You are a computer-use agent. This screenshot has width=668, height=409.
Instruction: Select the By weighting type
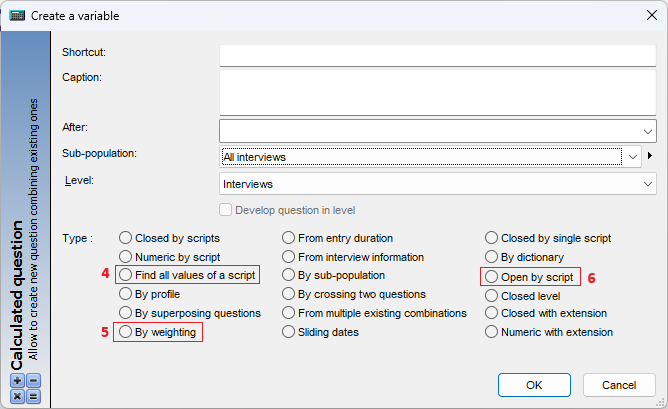pos(158,332)
